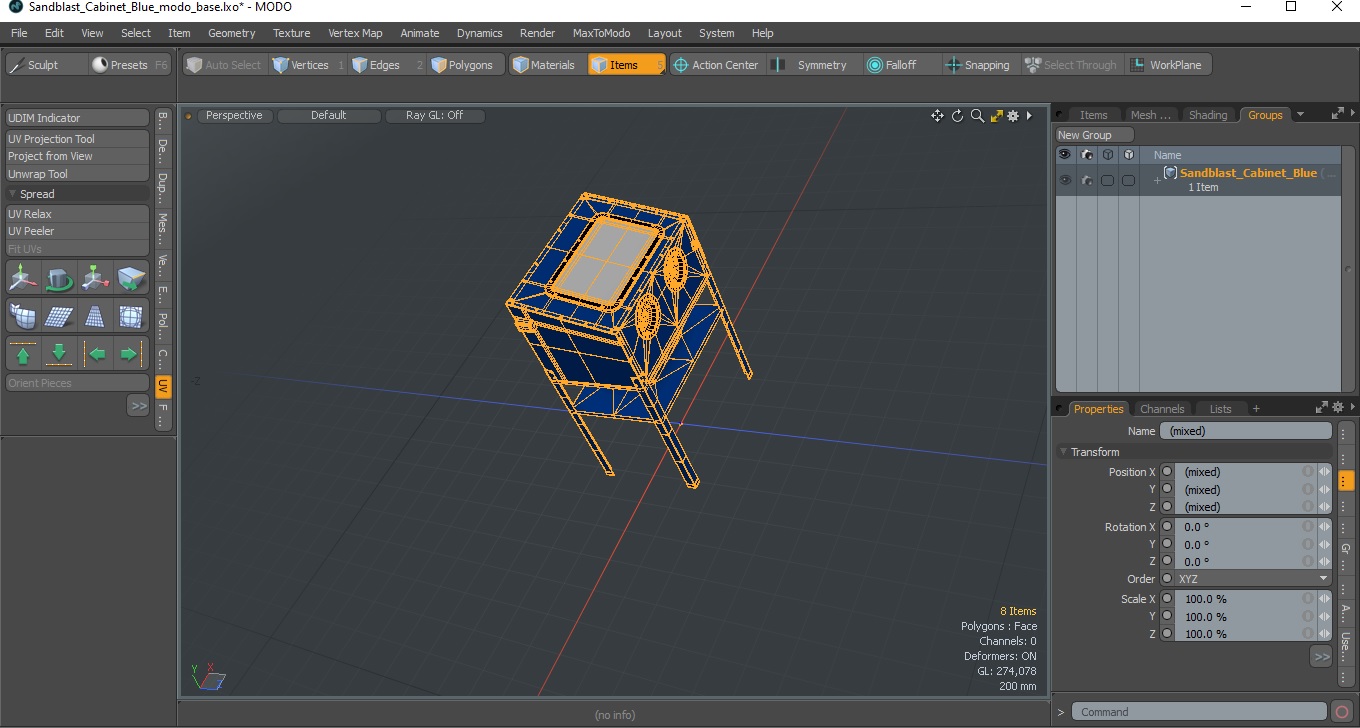Click the Scale X keyframe circle toggle
The width and height of the screenshot is (1360, 728).
1166,599
